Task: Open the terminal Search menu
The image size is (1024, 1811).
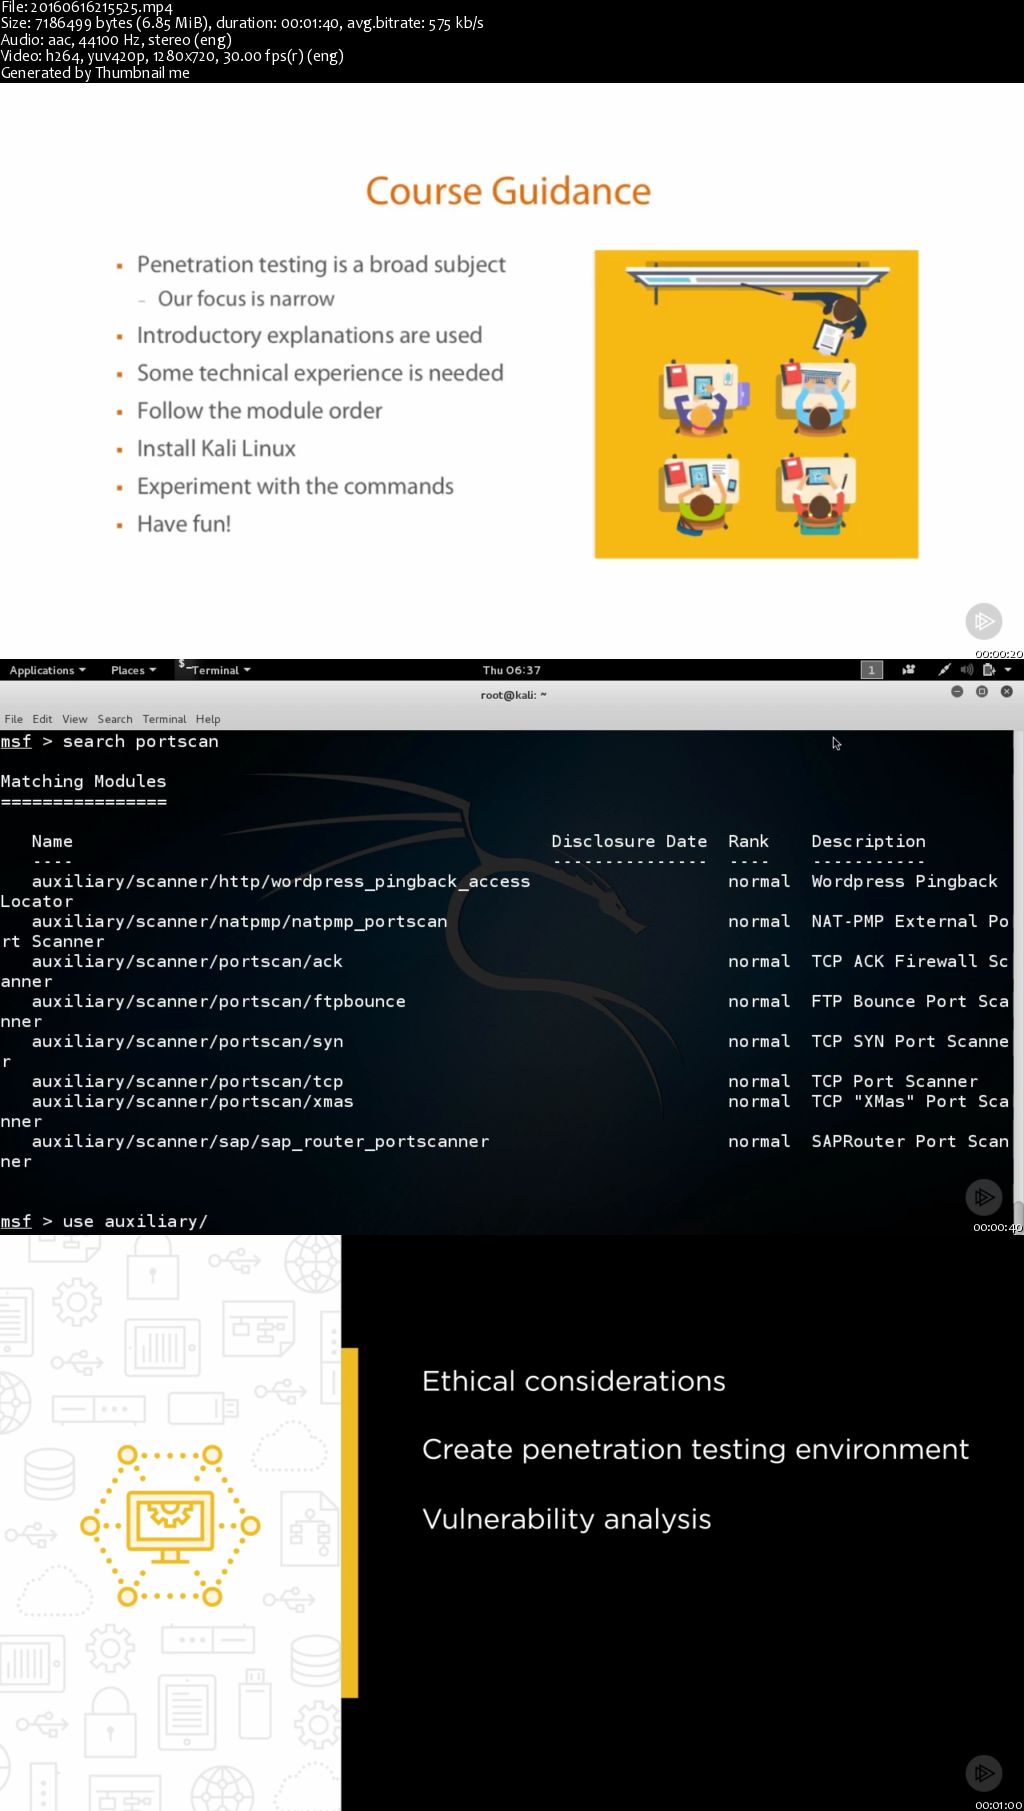Action: (x=115, y=719)
